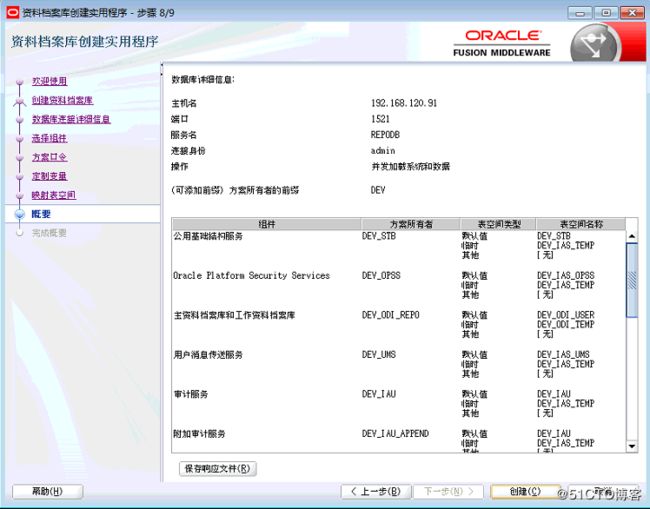The image size is (650, 509).
Task: Click the DEV_IAS_UMS tablespace name
Action: [x=563, y=355]
